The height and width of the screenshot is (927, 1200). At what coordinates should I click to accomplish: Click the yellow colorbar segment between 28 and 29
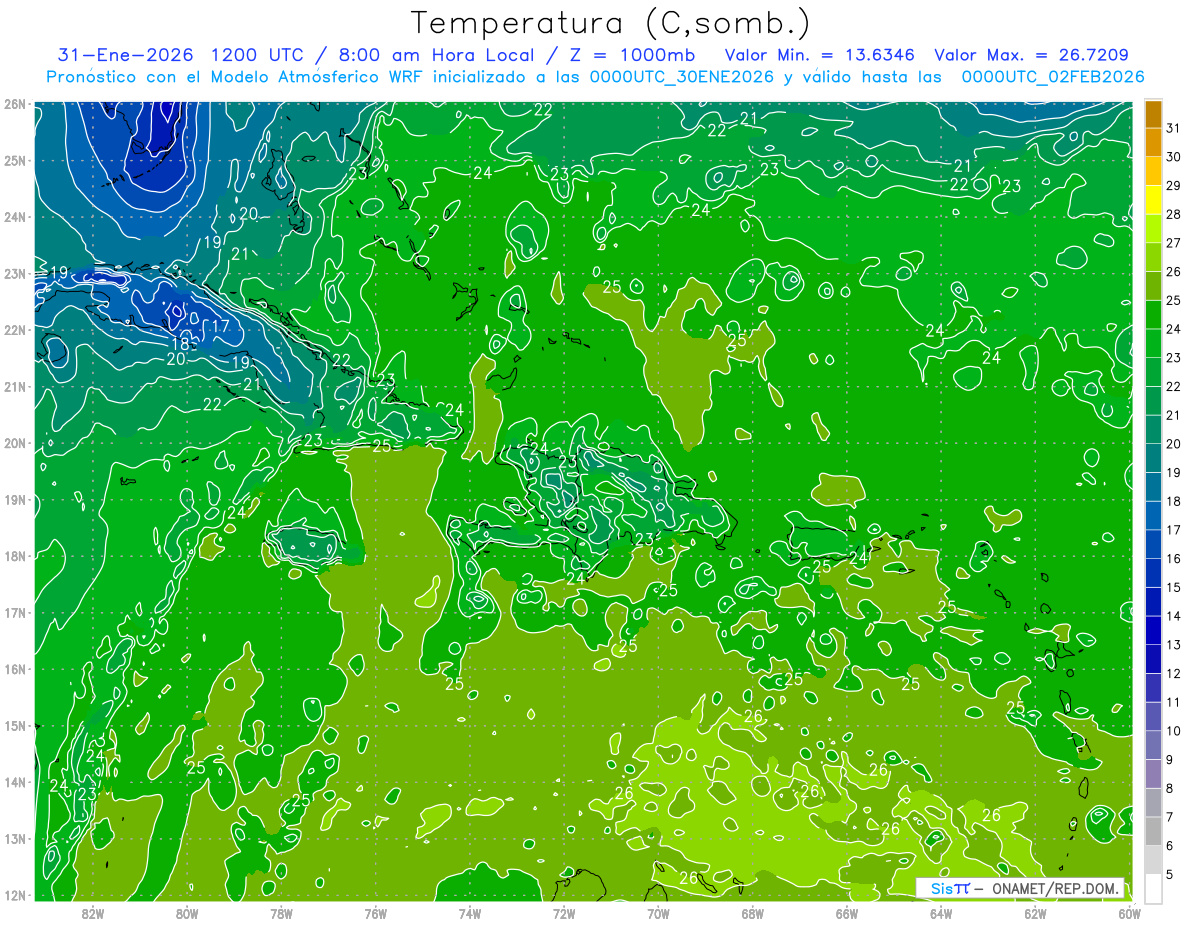pyautogui.click(x=1153, y=200)
